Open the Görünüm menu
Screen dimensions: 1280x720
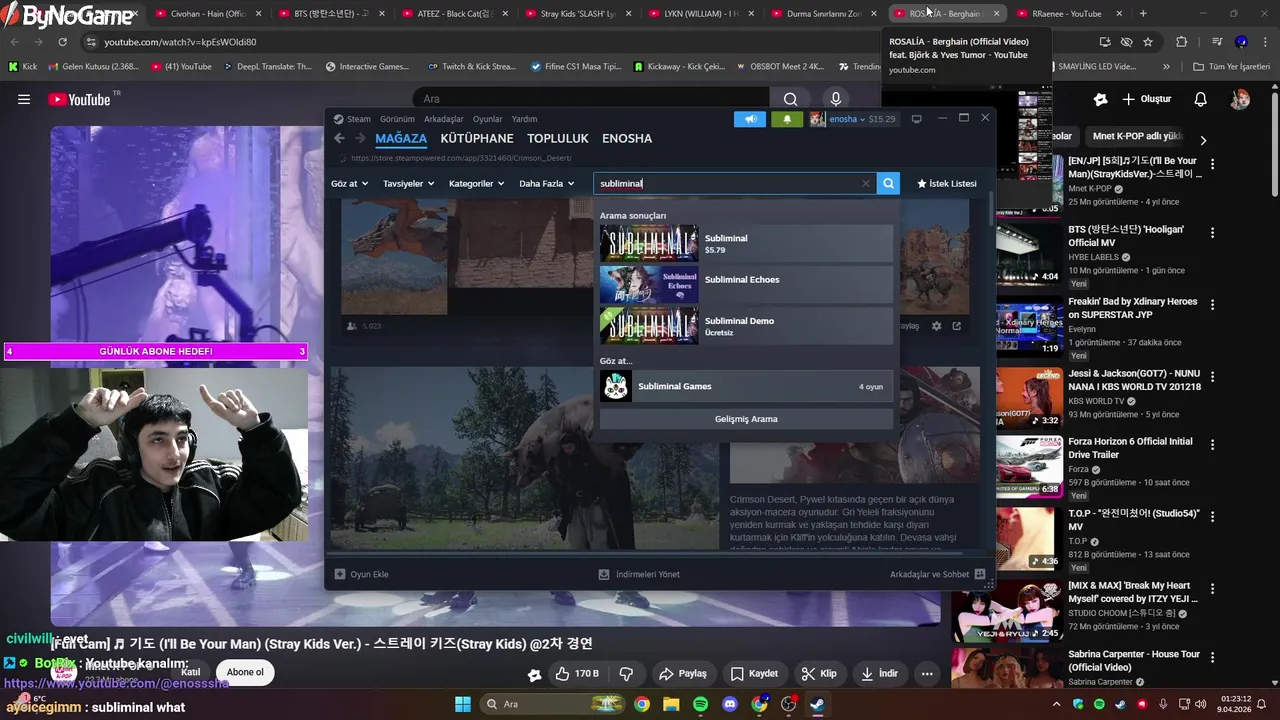point(397,119)
